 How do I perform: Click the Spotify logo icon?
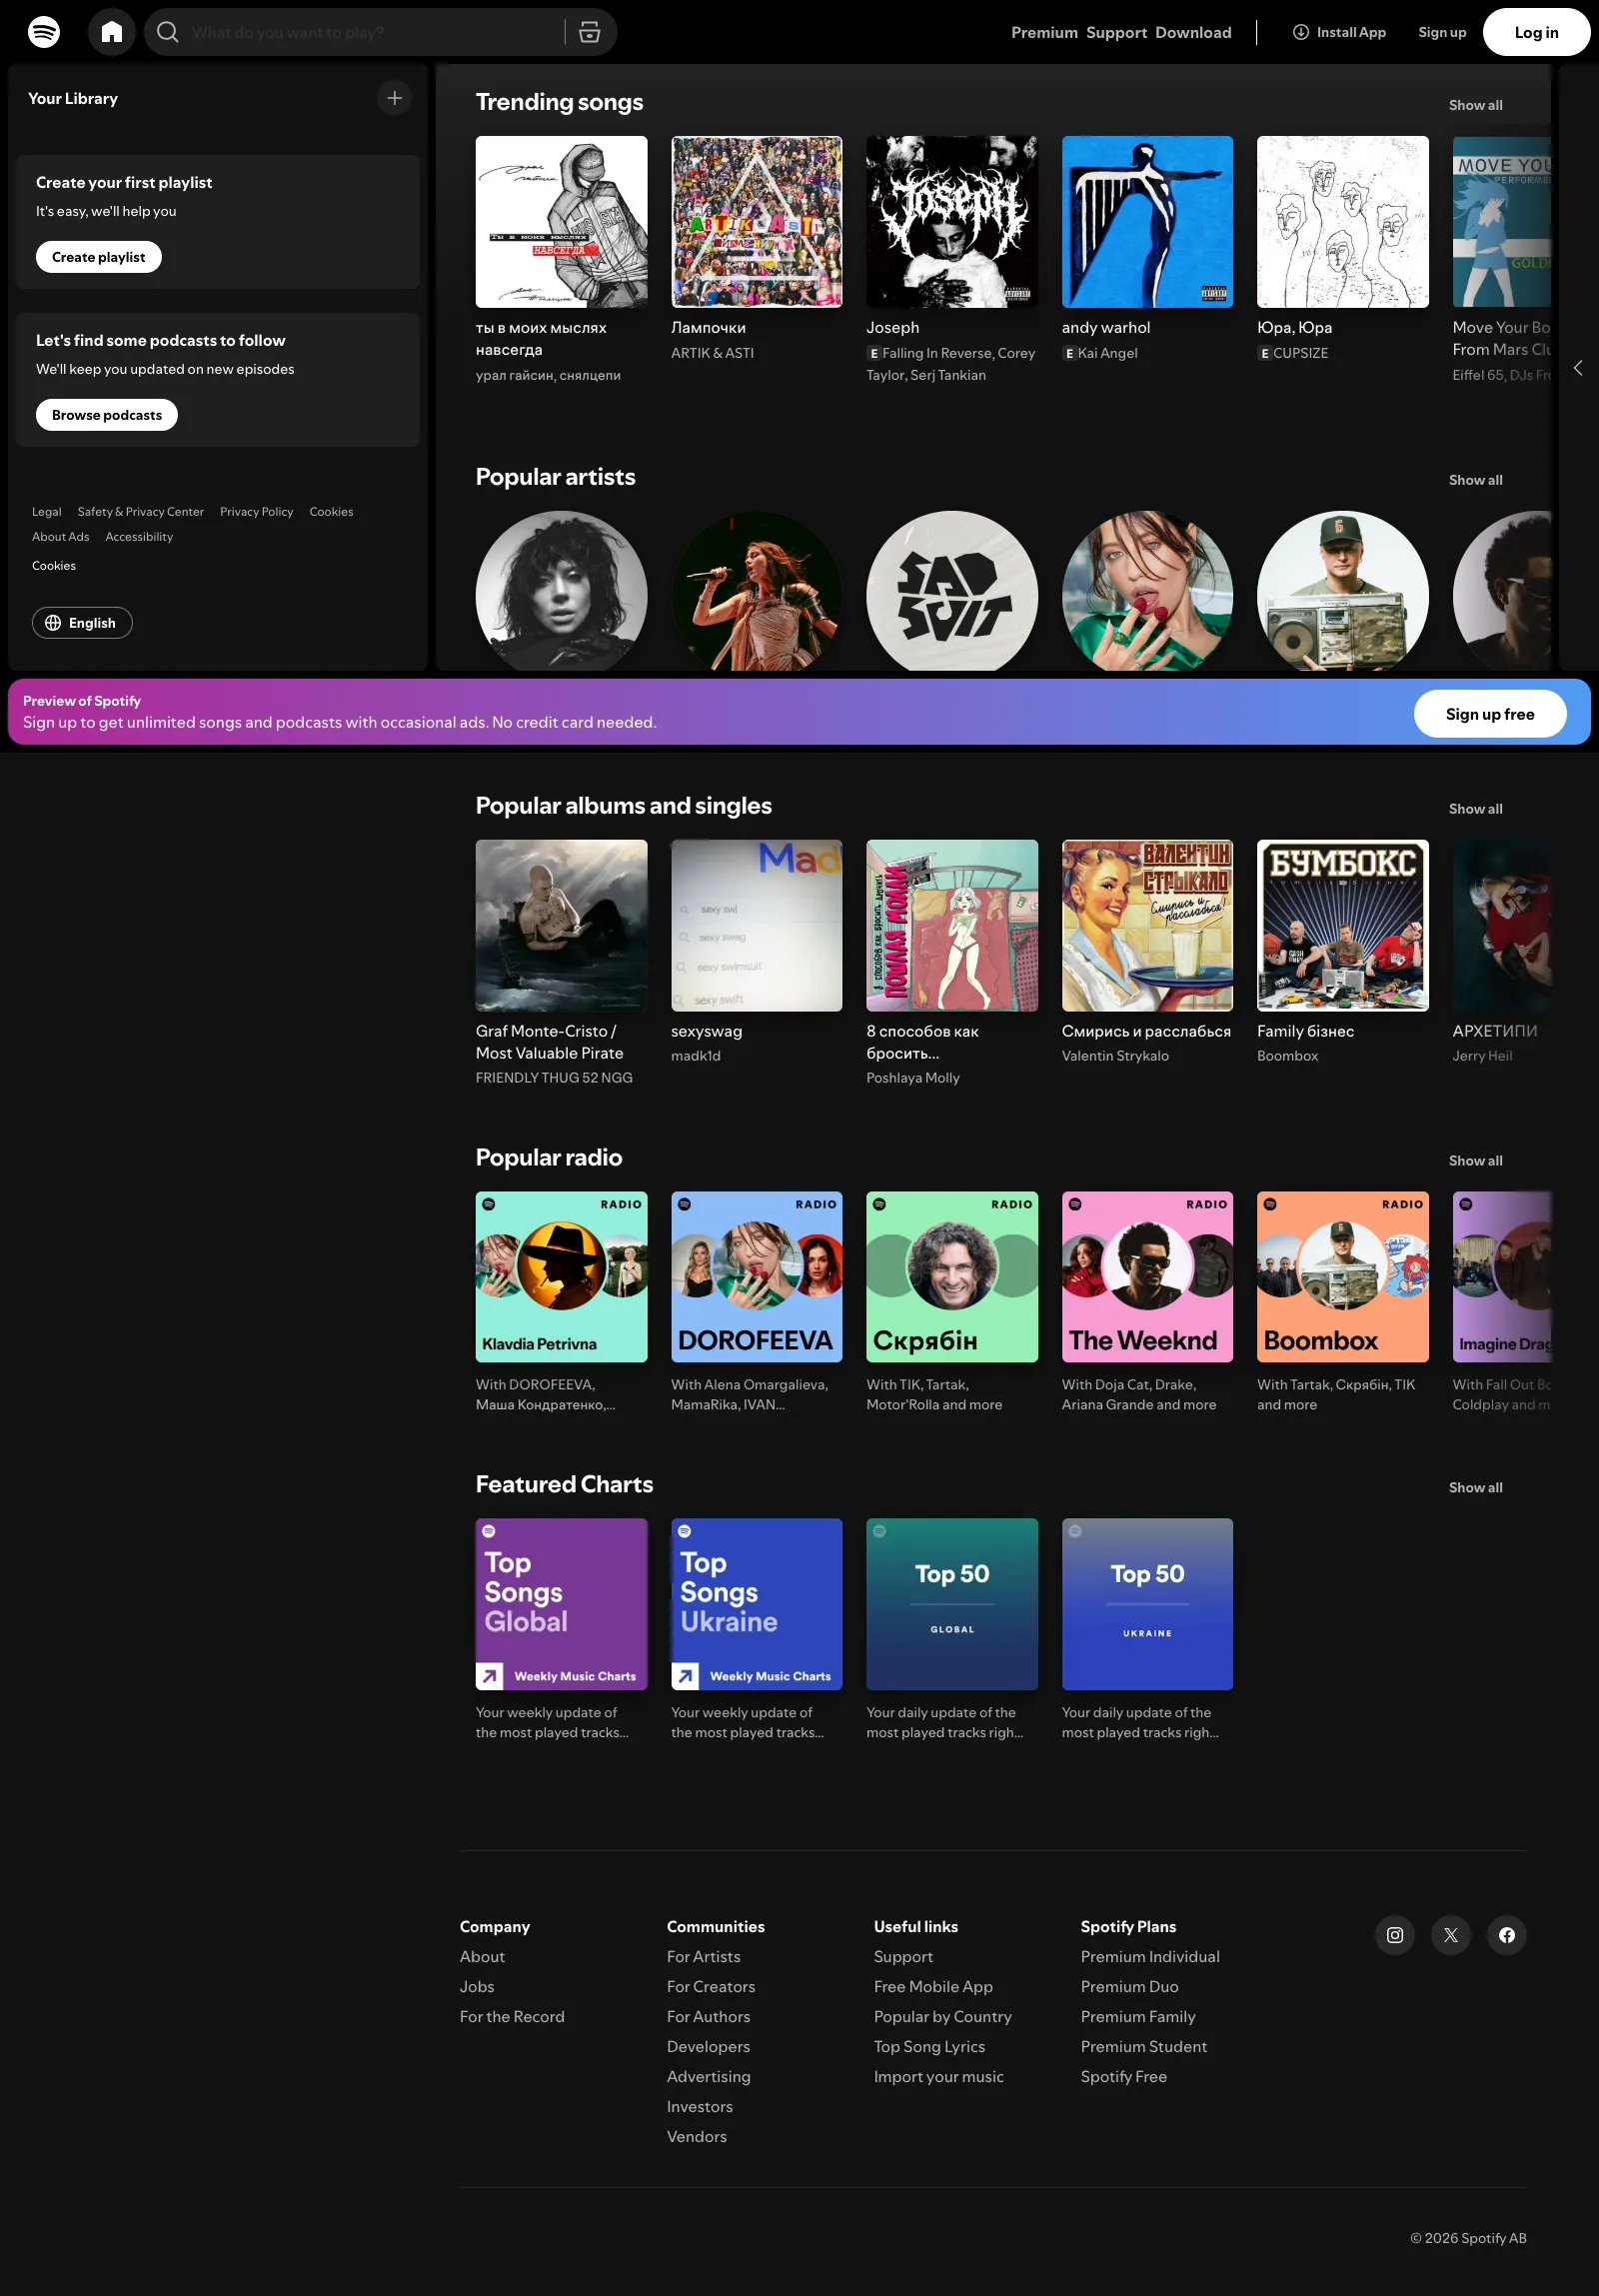click(44, 32)
